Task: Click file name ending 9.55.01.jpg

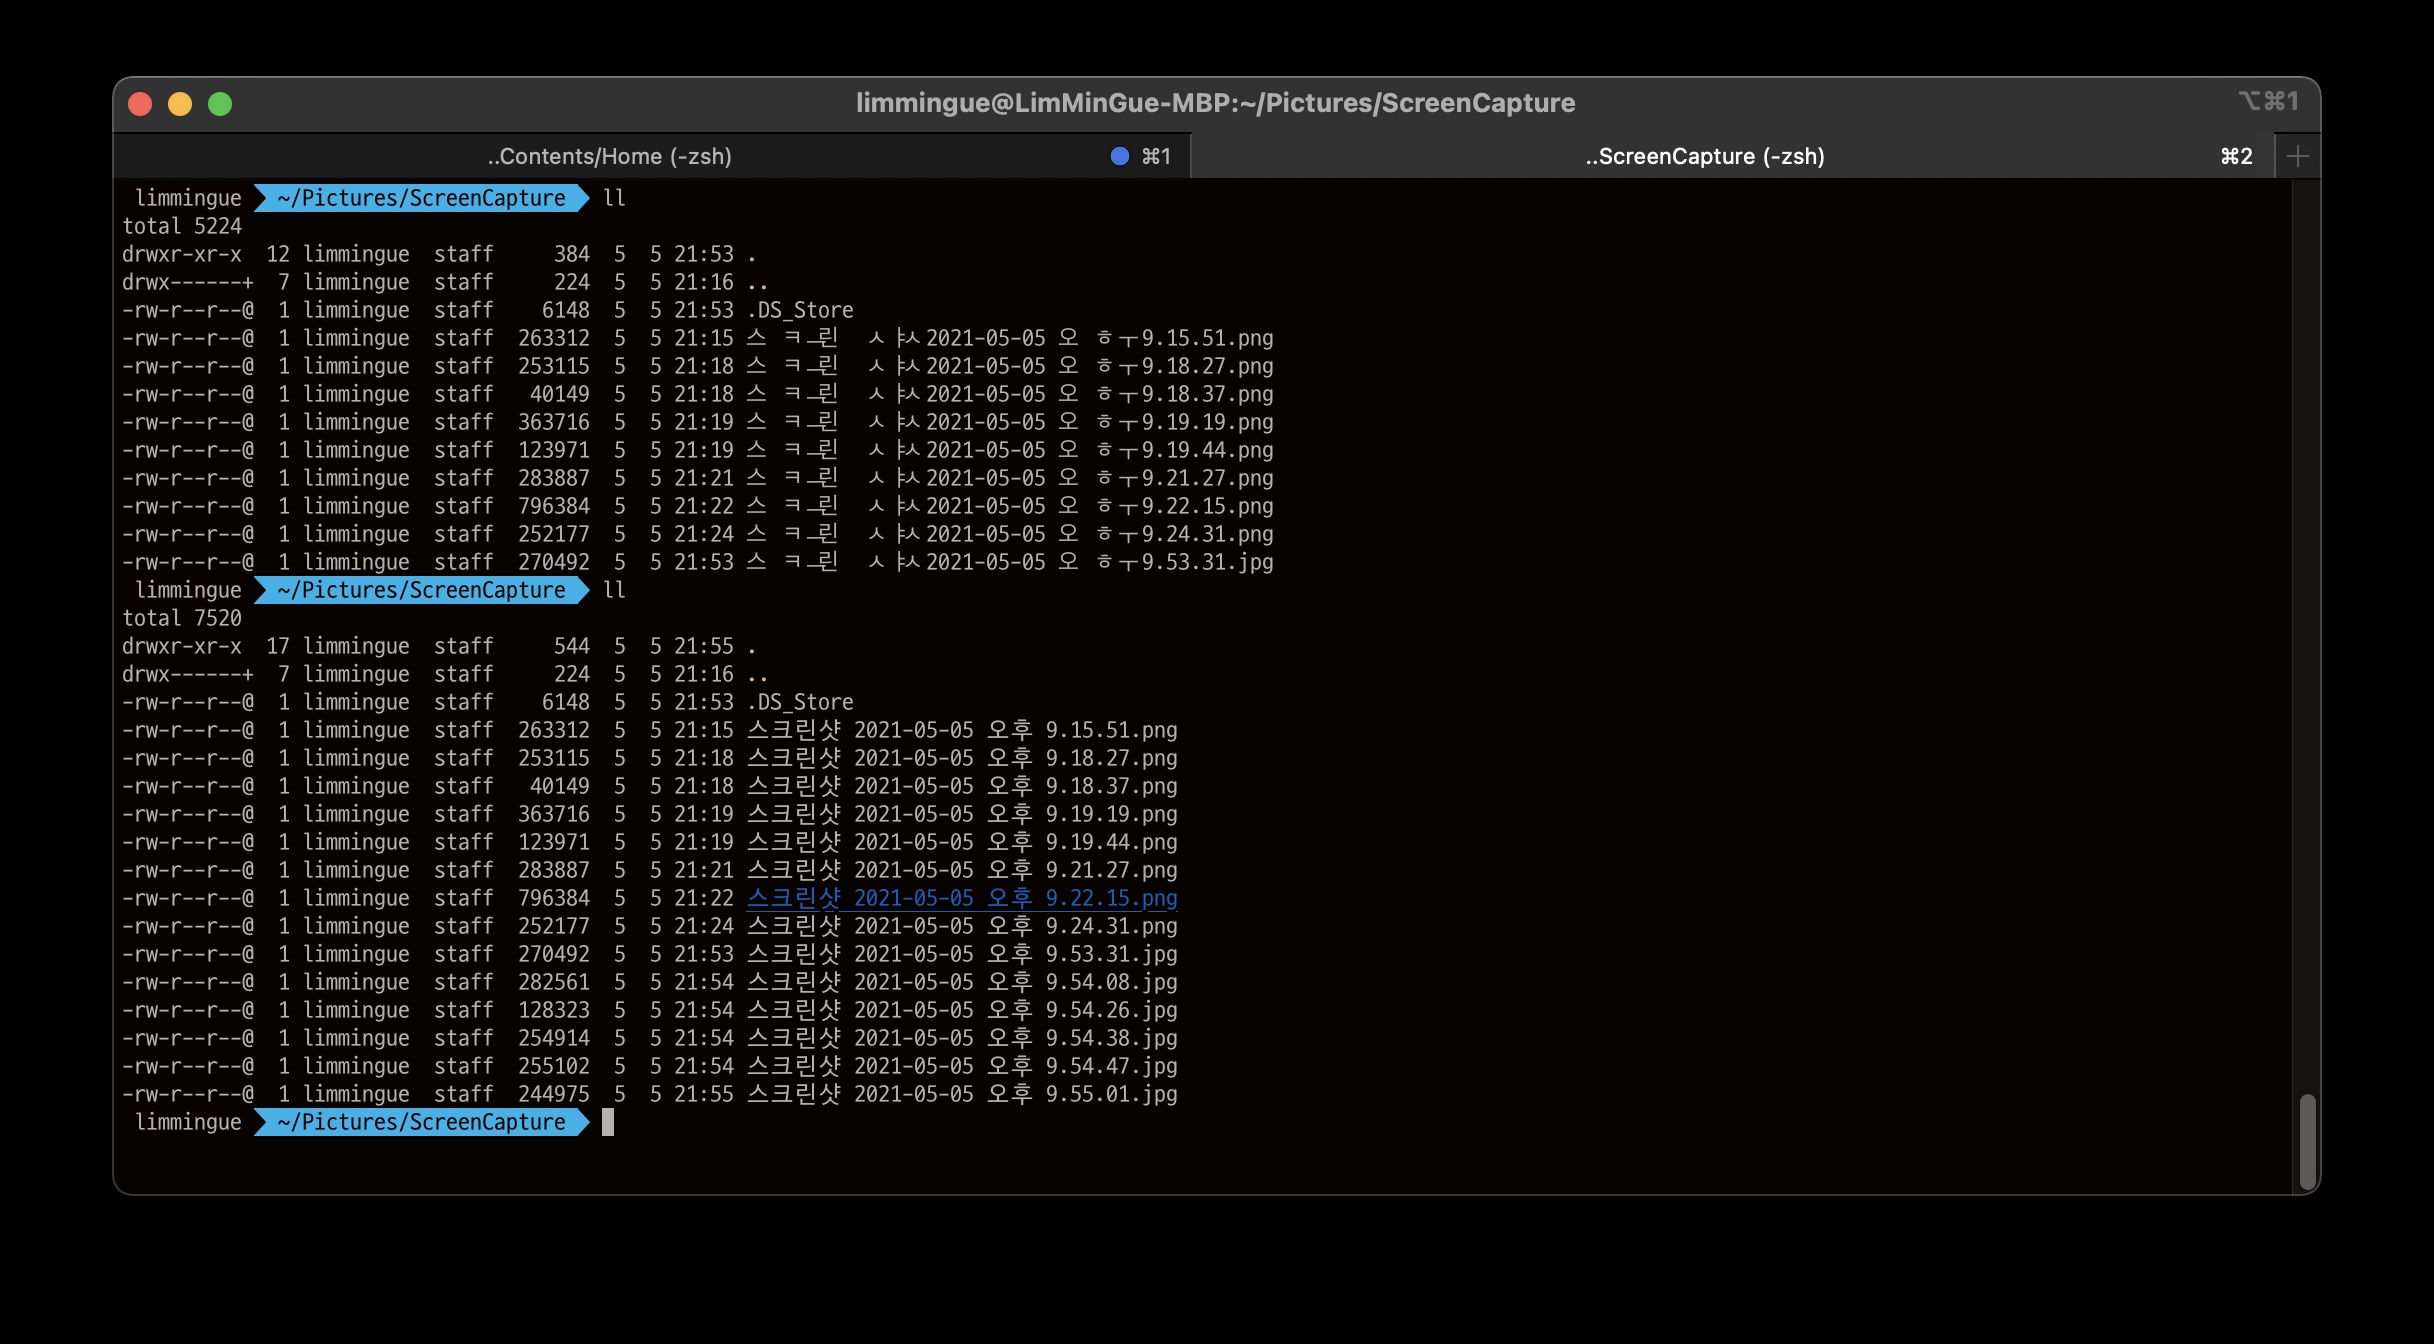Action: pyautogui.click(x=961, y=1094)
